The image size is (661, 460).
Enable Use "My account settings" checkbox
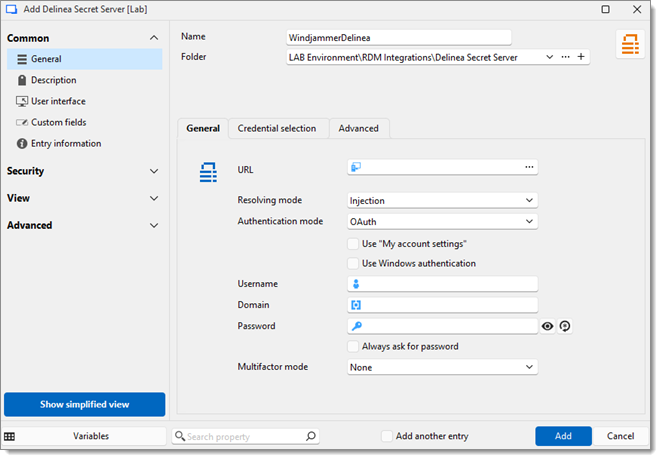tap(353, 244)
